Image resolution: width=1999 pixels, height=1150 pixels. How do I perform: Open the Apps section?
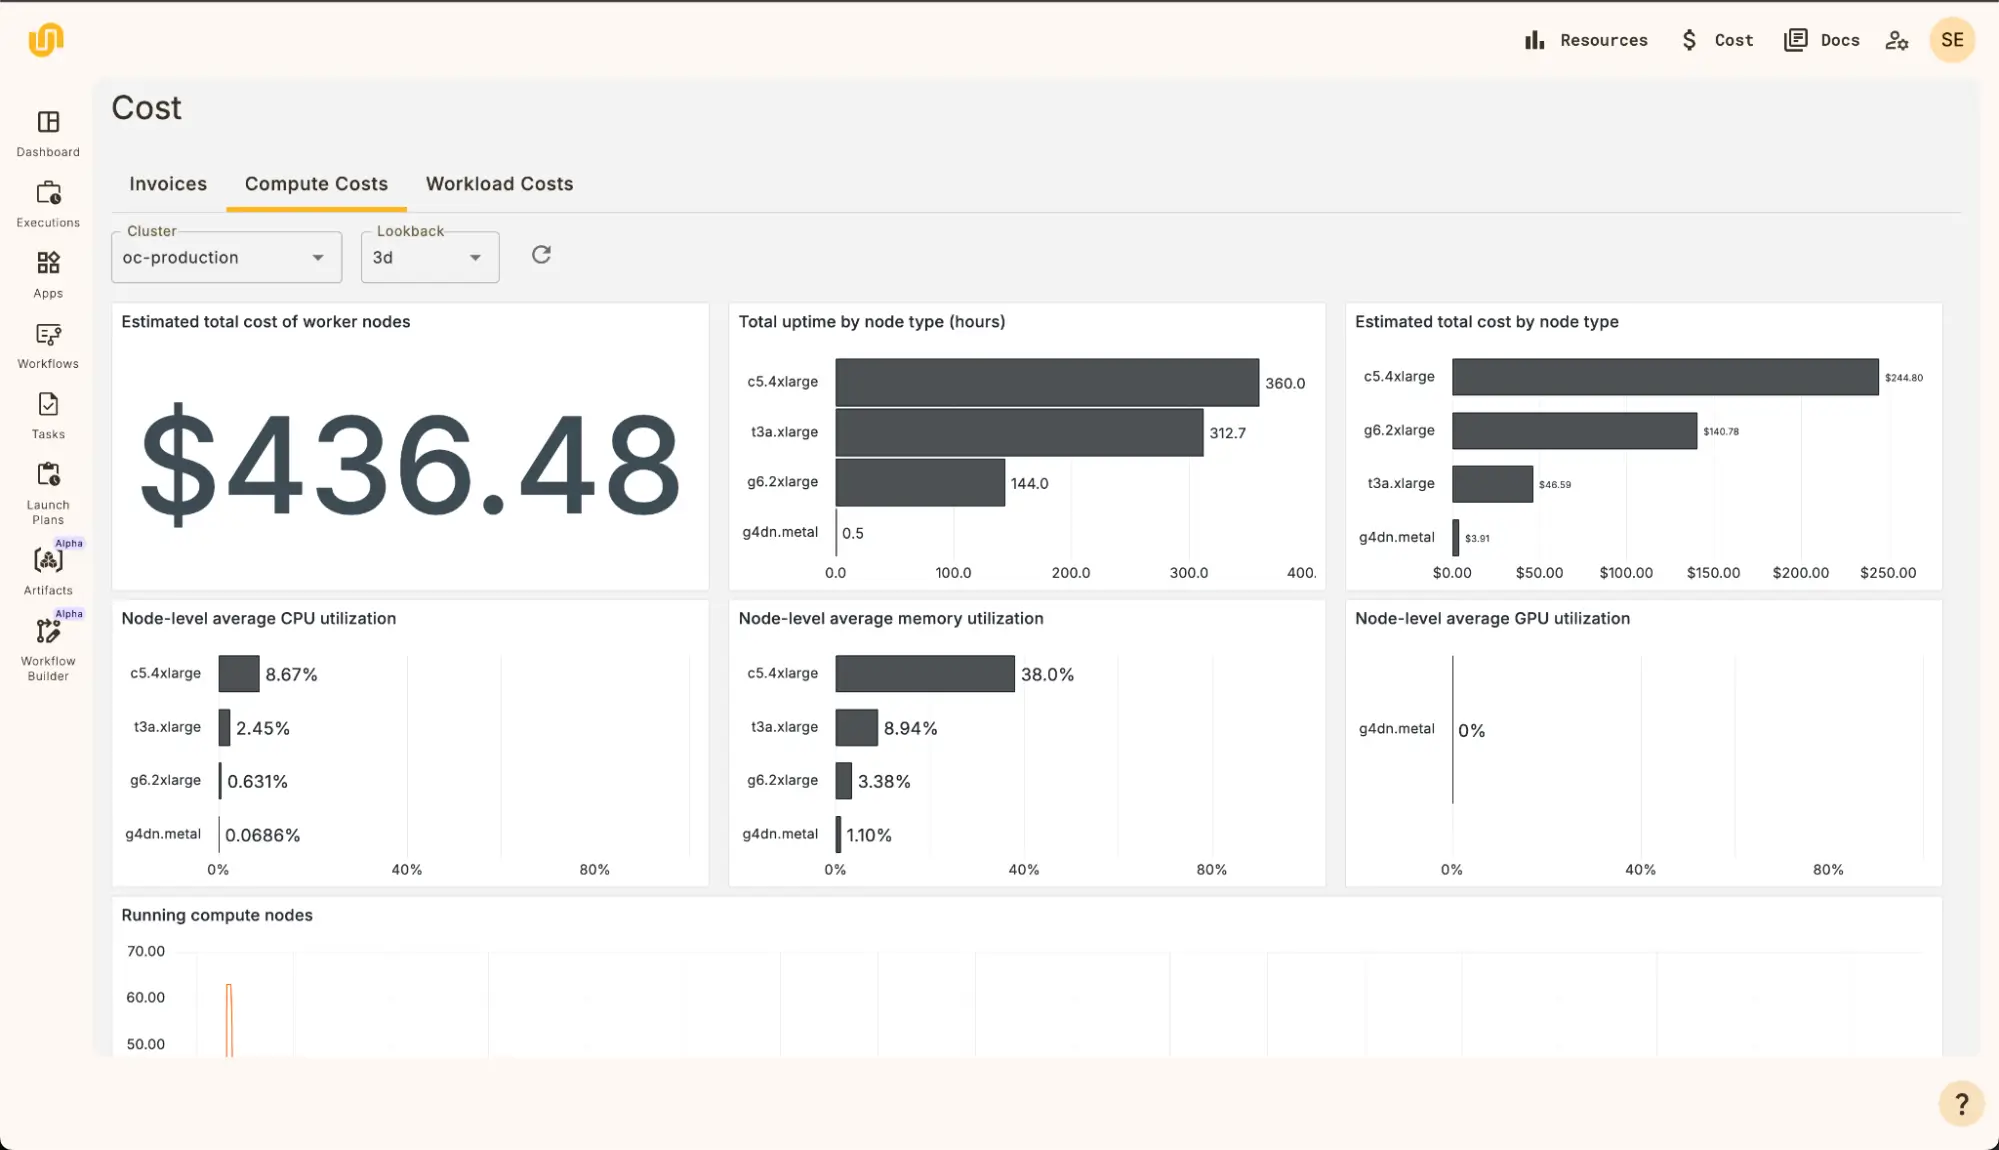(x=47, y=273)
